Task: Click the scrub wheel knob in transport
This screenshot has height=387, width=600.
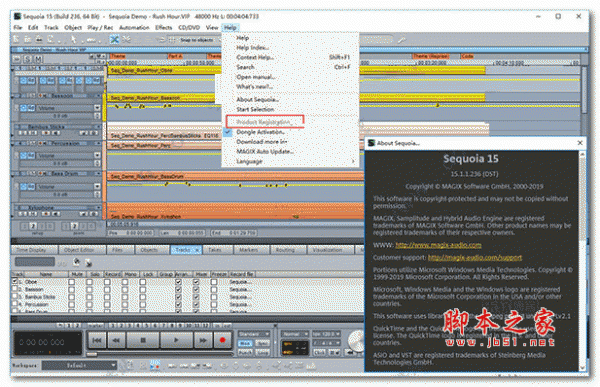Action: coord(356,341)
